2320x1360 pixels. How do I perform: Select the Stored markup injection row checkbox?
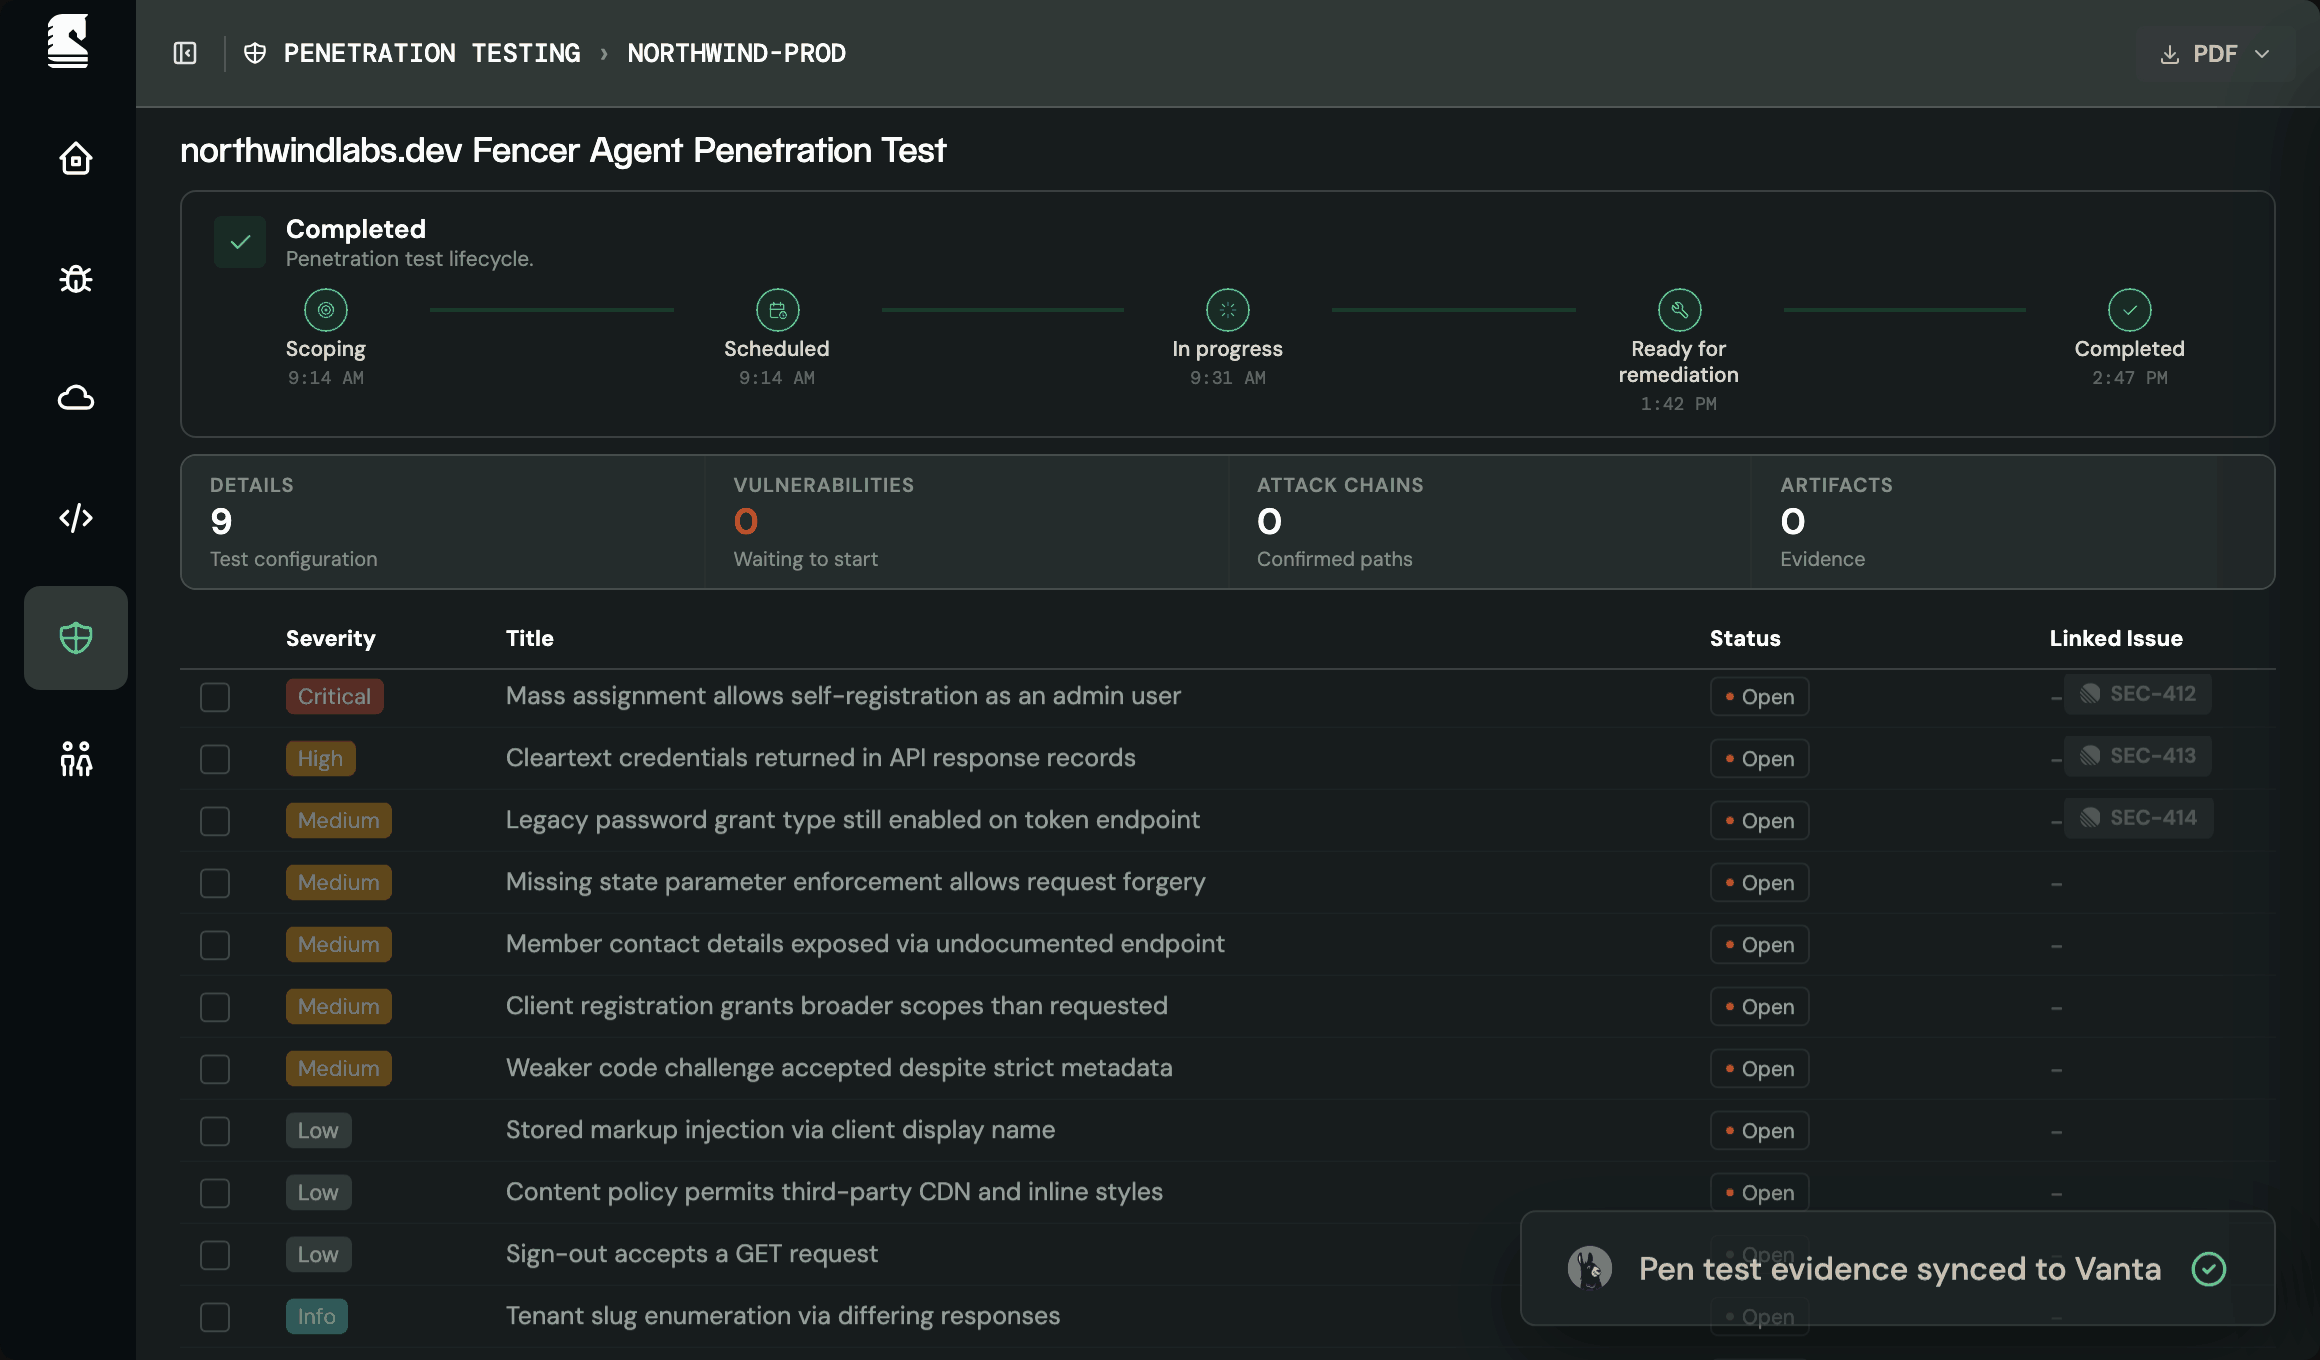pos(215,1131)
